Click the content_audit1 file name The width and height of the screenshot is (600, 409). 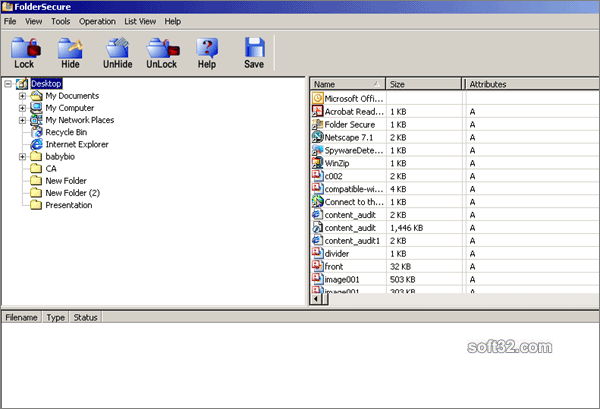click(x=352, y=241)
